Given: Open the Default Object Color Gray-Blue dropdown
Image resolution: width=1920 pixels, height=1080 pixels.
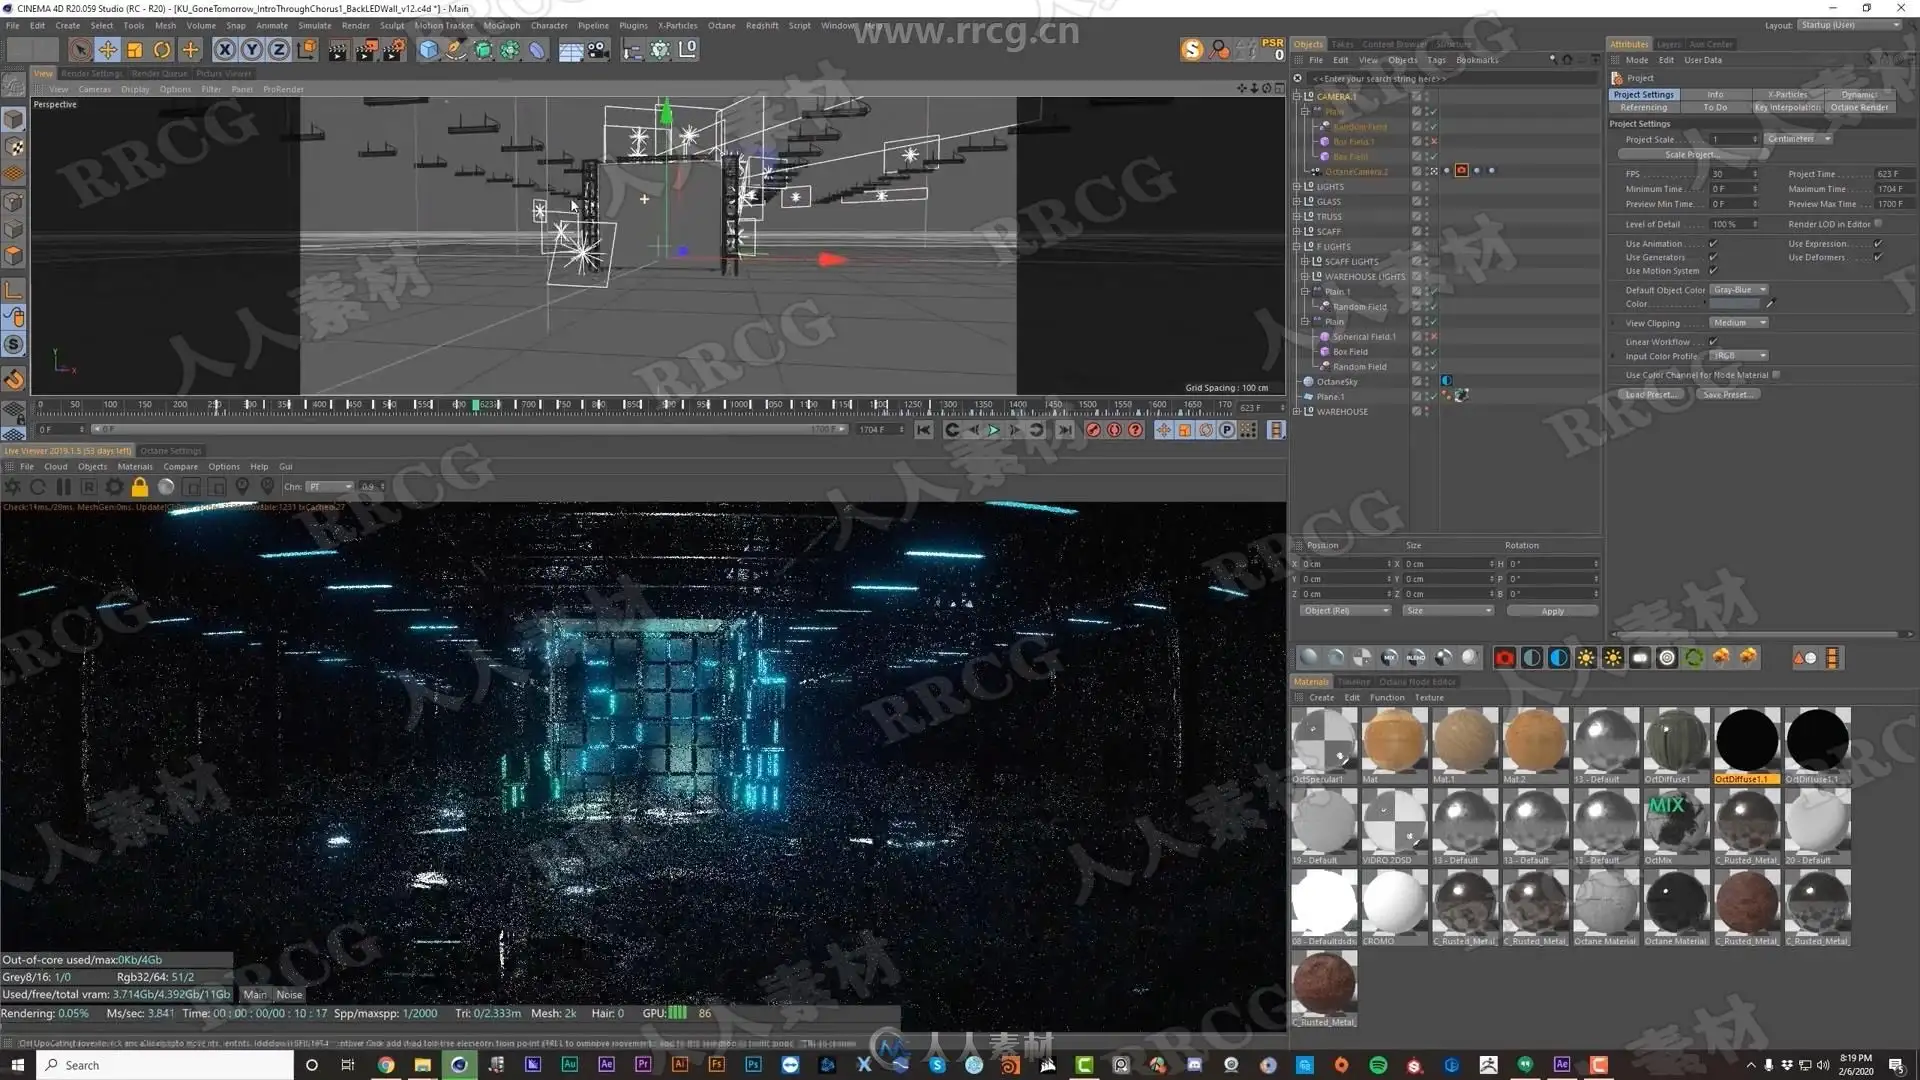Looking at the screenshot, I should [1739, 290].
